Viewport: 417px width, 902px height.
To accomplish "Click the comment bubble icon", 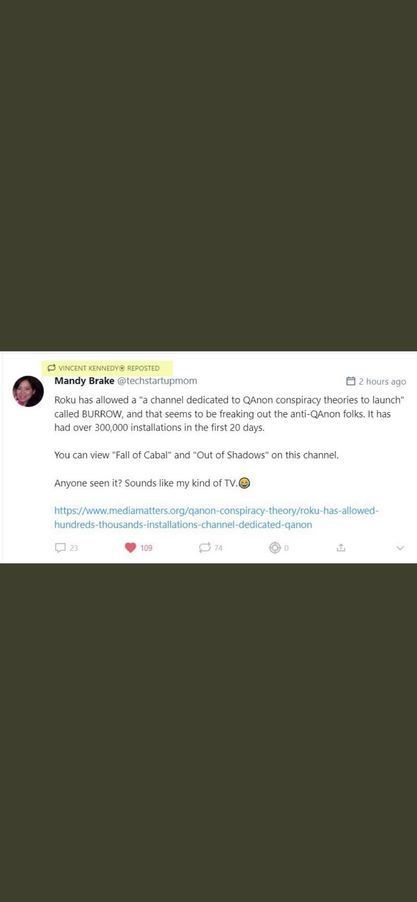I will coord(60,548).
